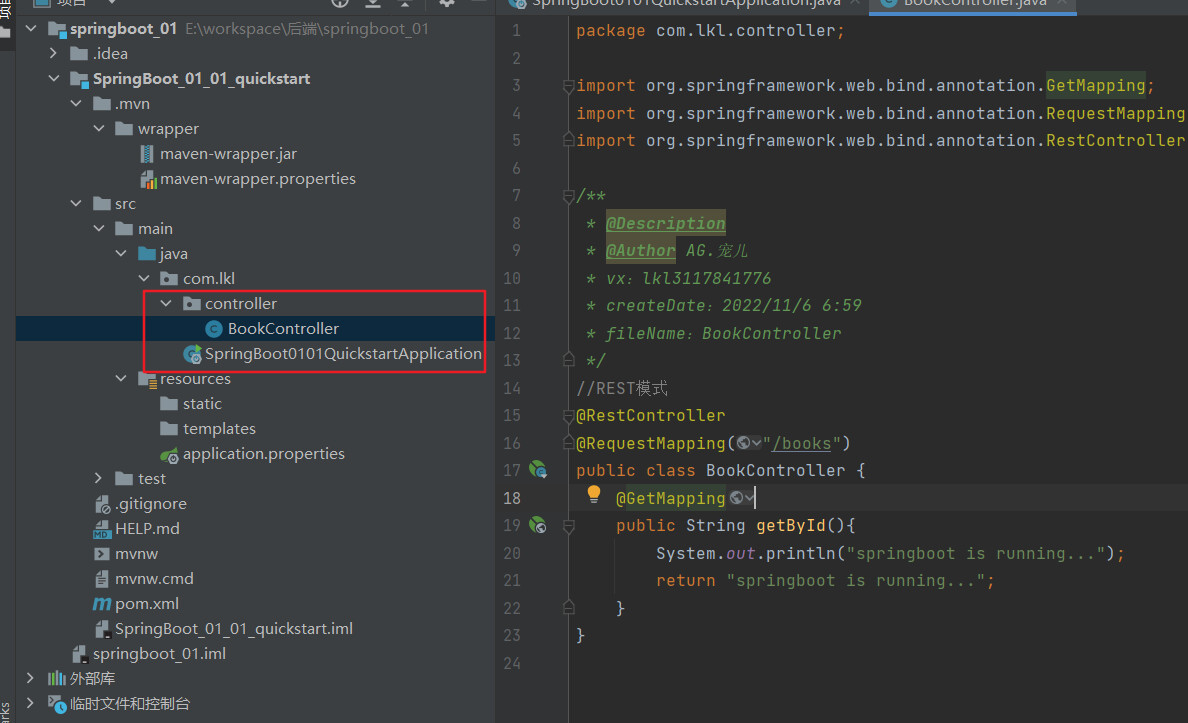Select maven-wrapper.jar file
Screen dimensions: 1188x723
(x=228, y=154)
